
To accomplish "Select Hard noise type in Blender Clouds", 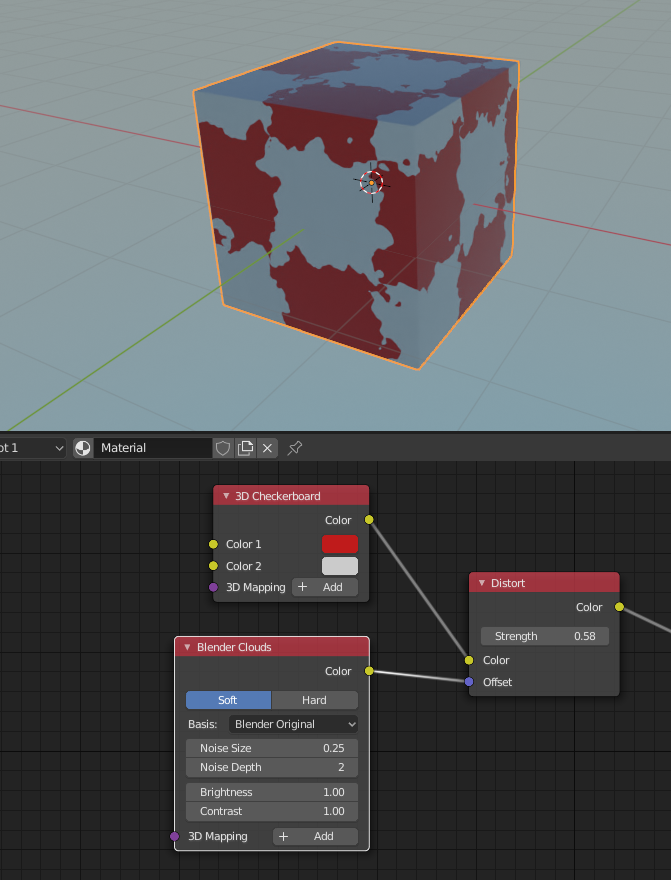I will (x=314, y=700).
